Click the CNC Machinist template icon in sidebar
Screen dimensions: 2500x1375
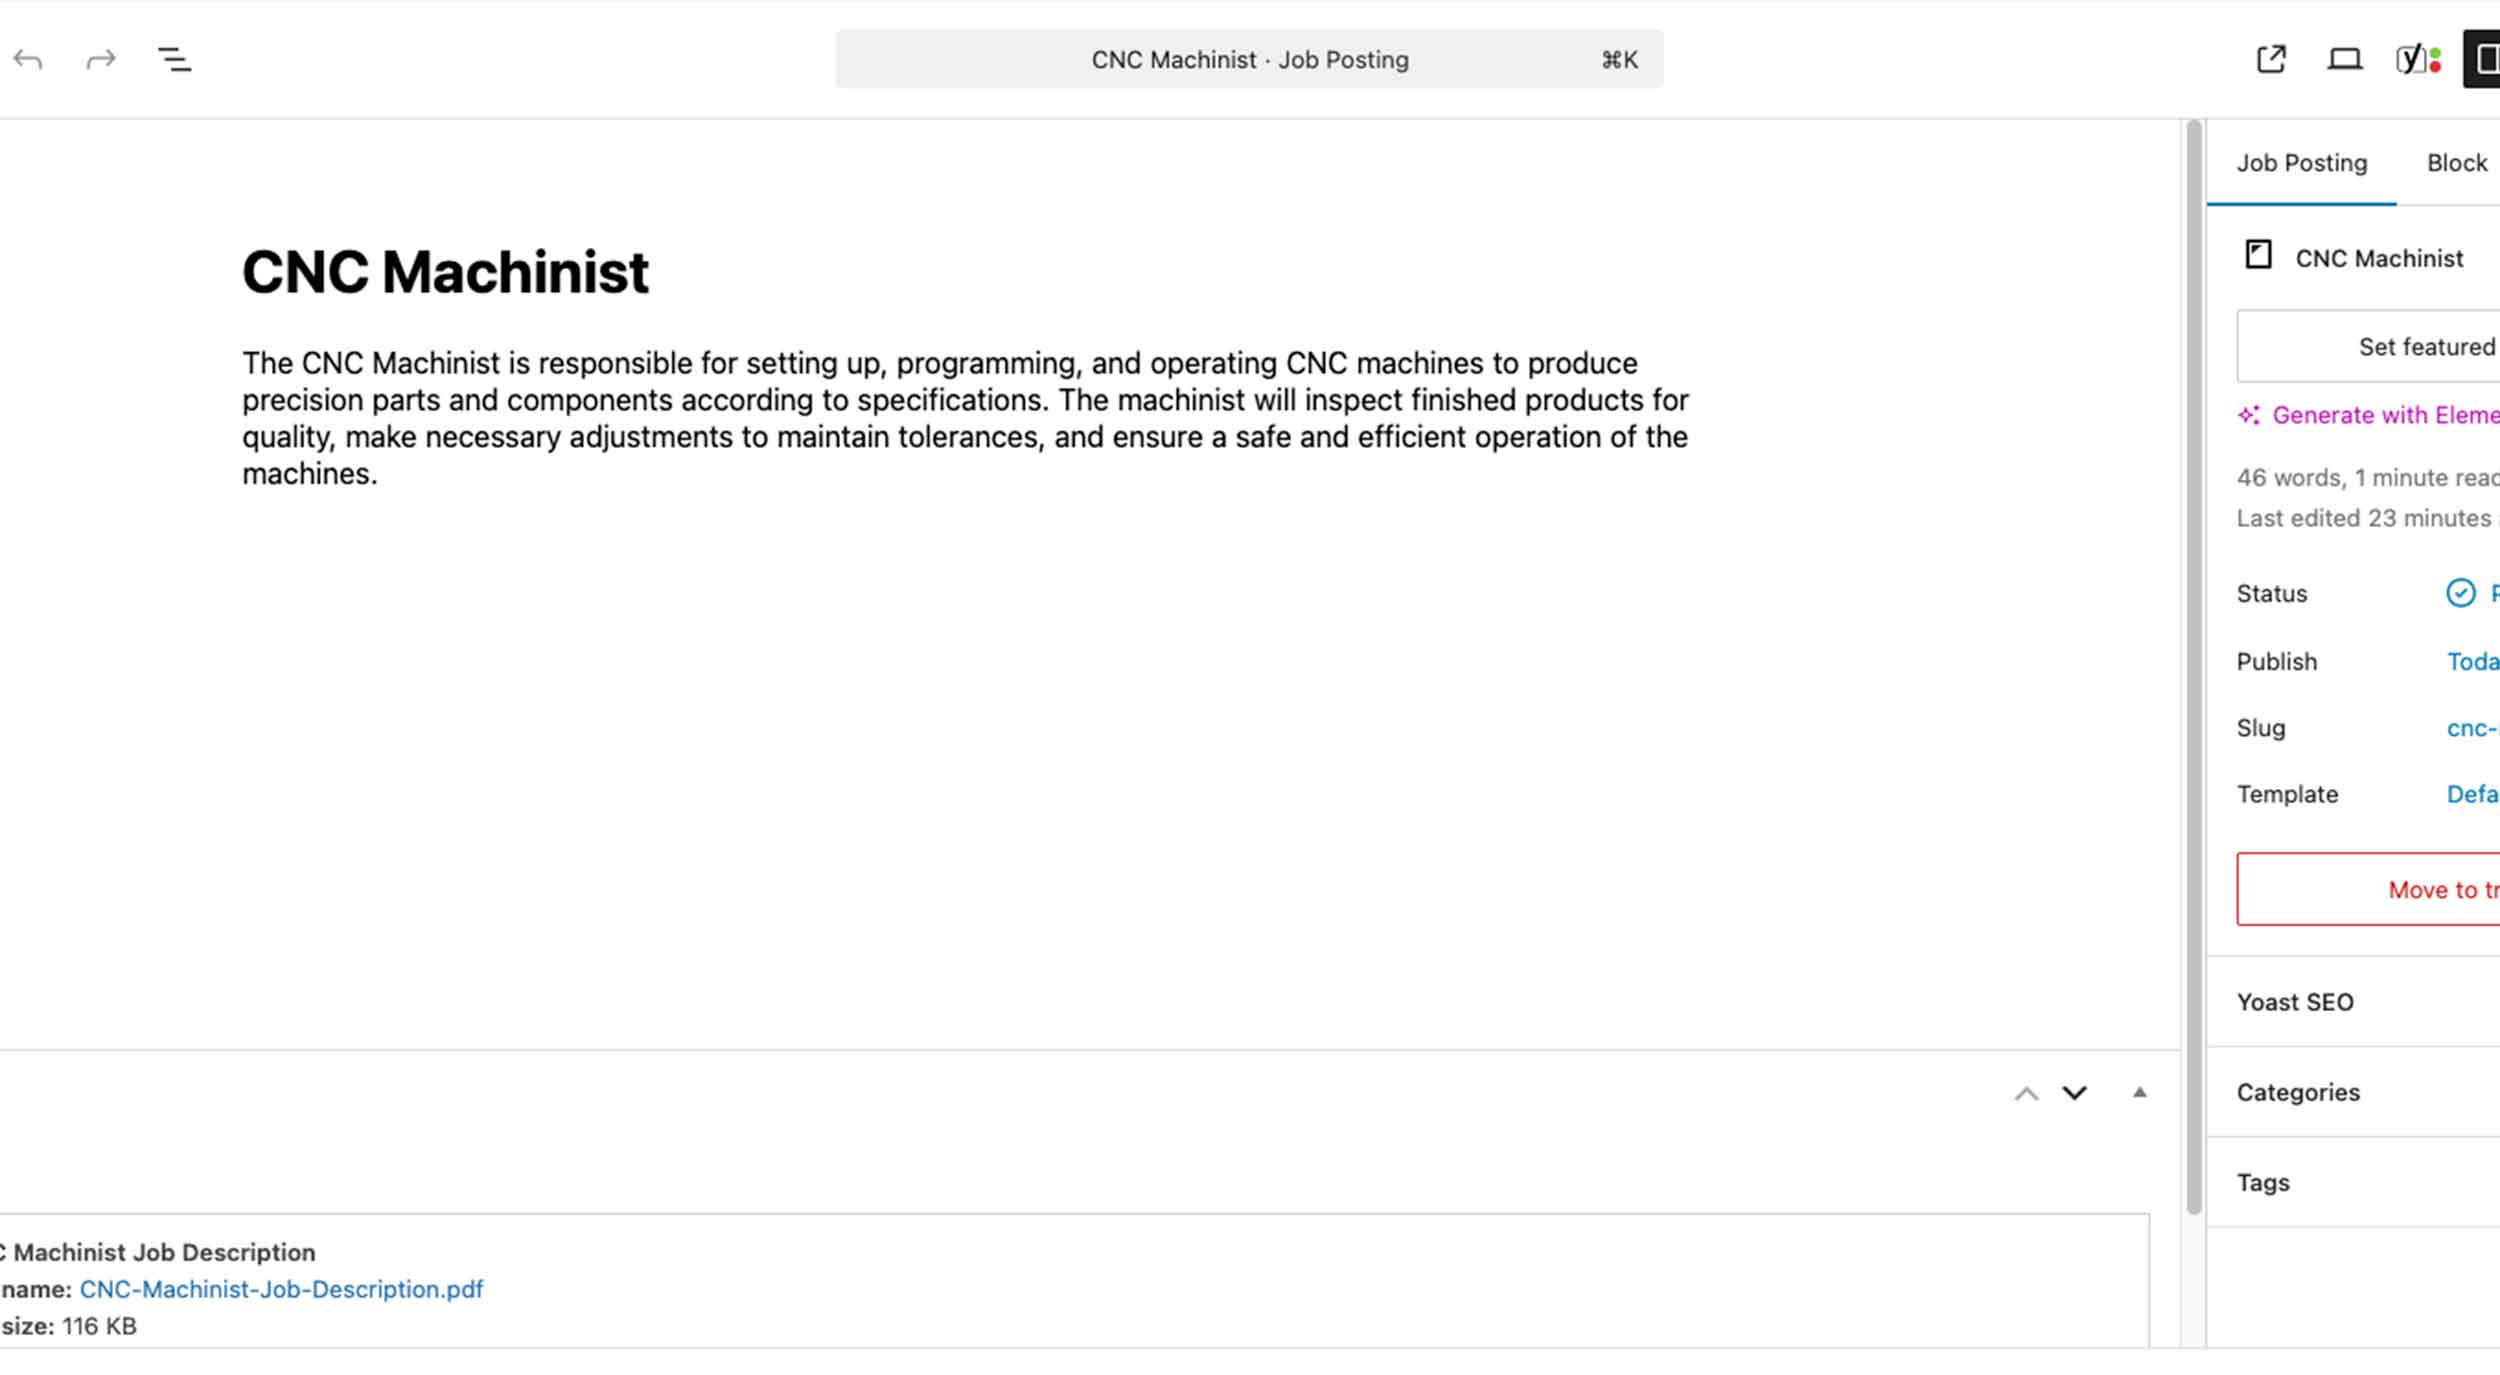[x=2258, y=255]
